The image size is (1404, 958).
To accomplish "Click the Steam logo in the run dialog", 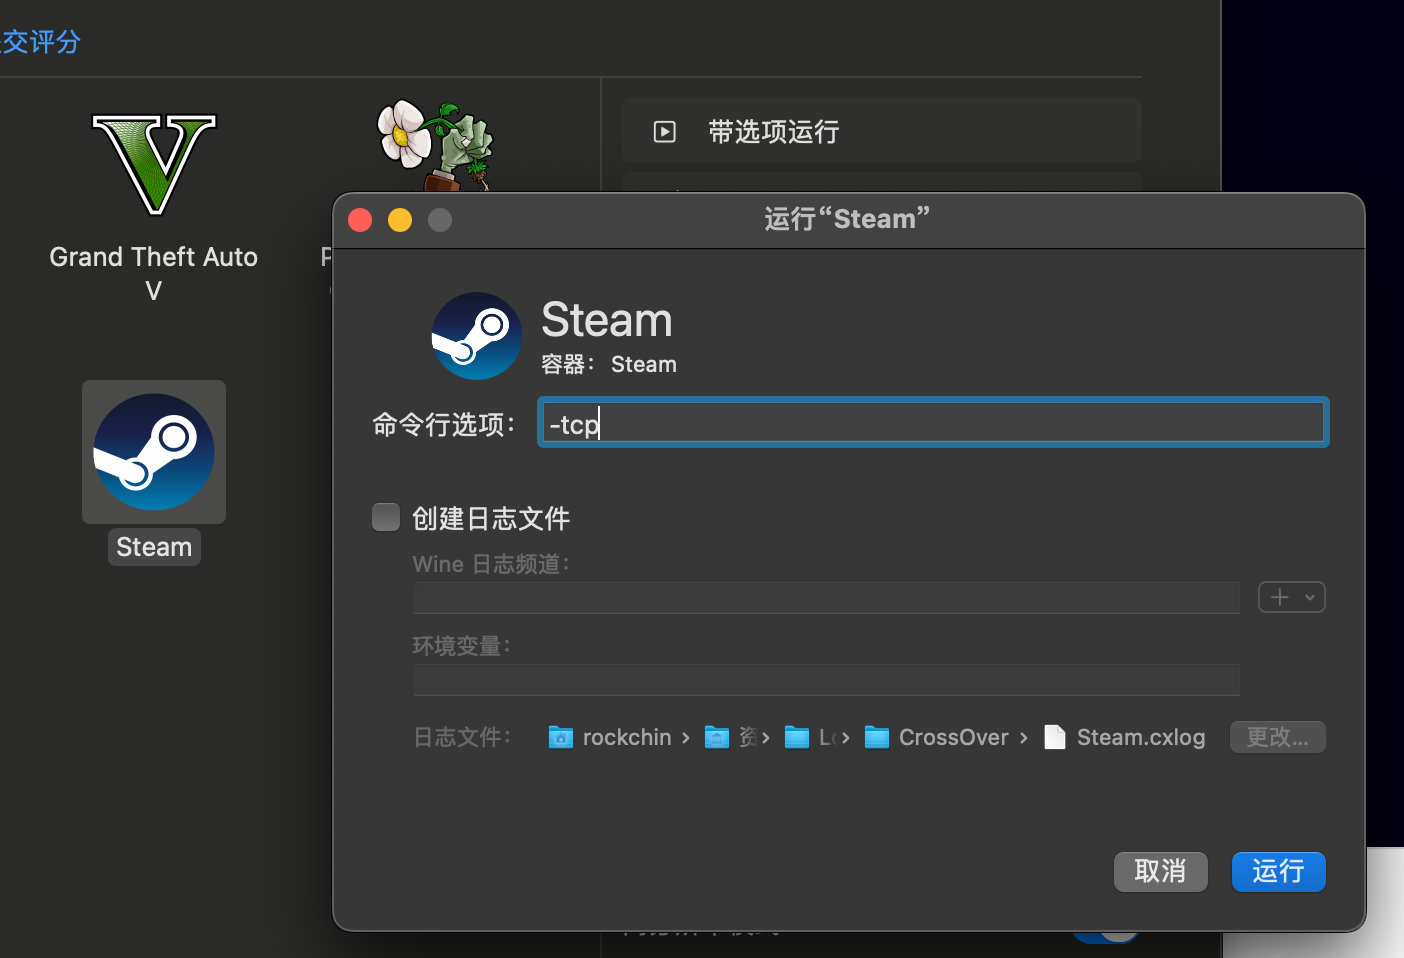I will 476,336.
